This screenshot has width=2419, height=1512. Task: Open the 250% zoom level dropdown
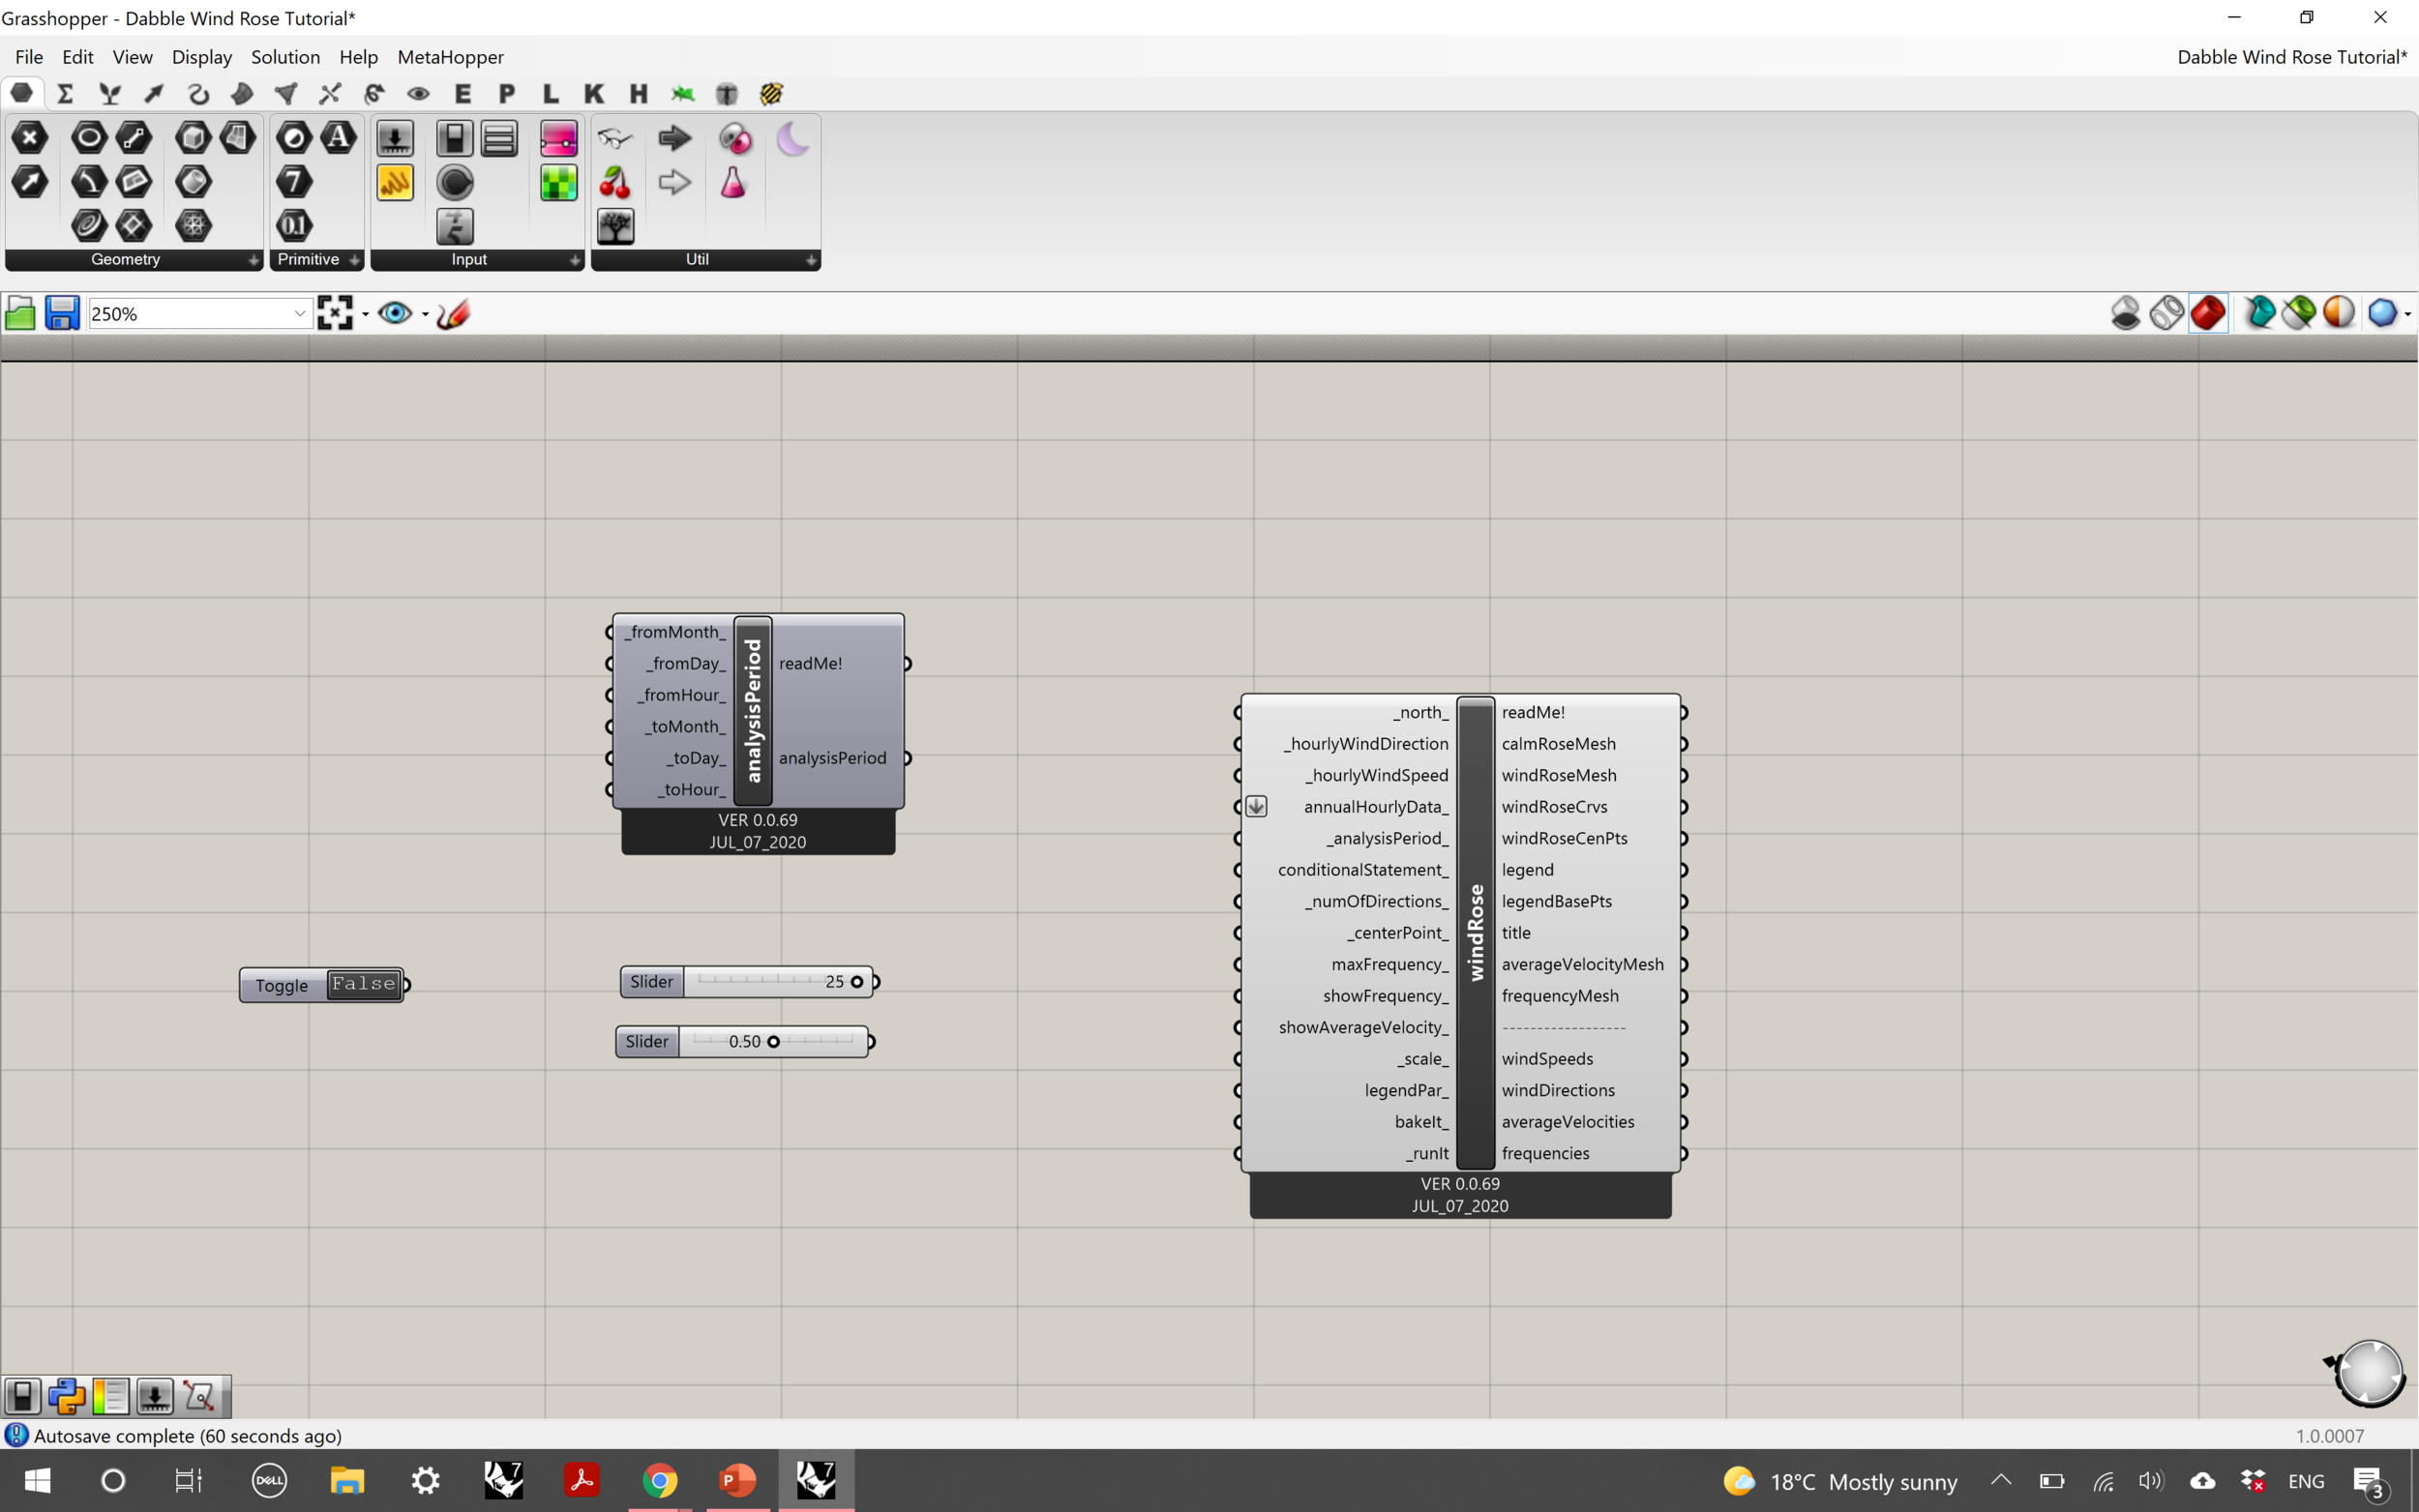299,313
